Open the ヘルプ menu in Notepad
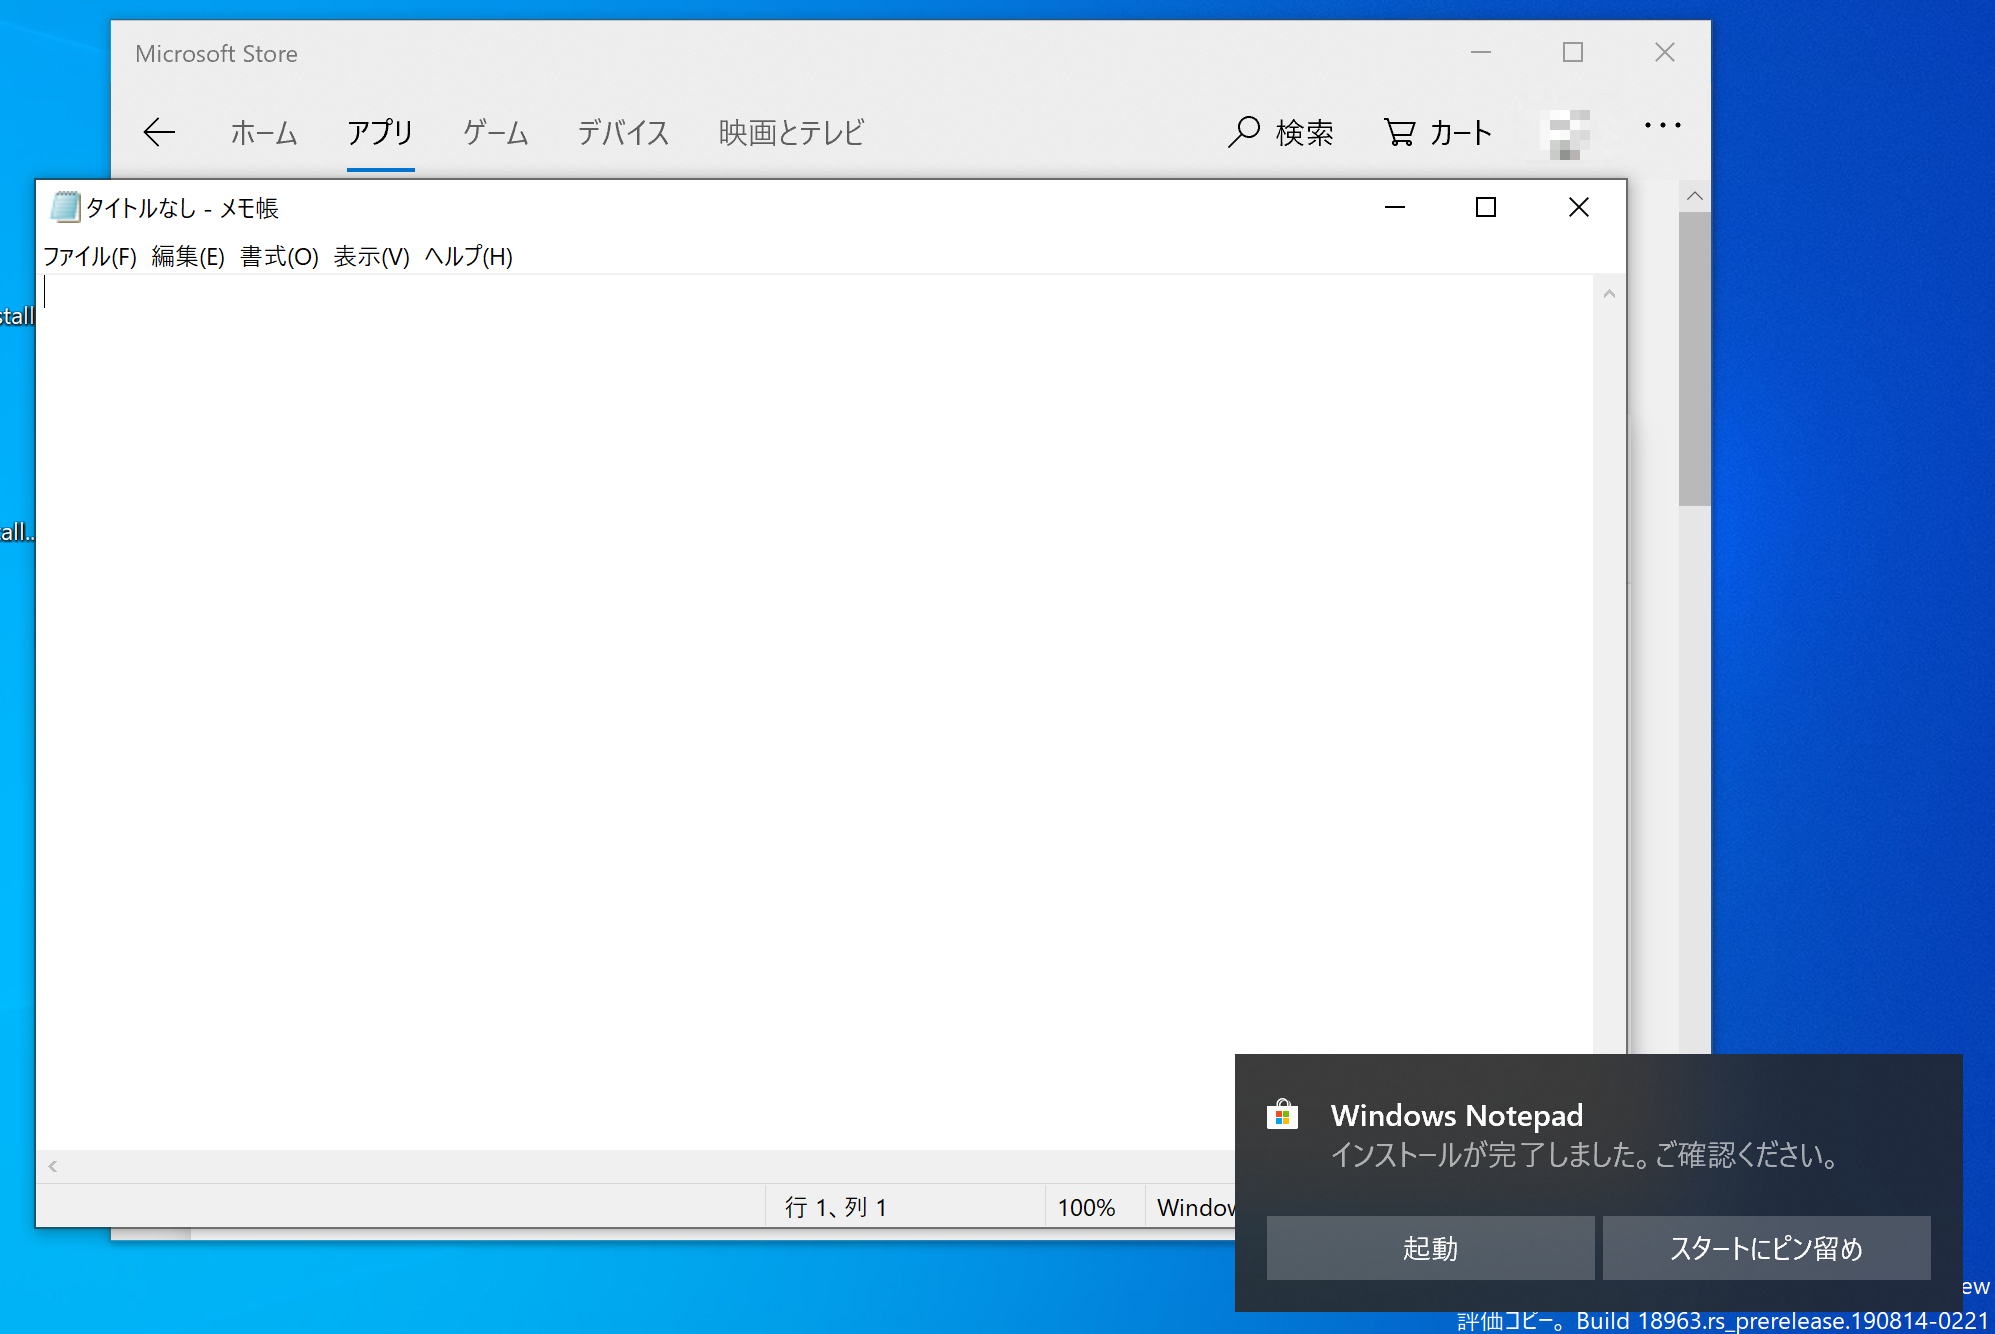Viewport: 1995px width, 1334px height. (x=466, y=256)
